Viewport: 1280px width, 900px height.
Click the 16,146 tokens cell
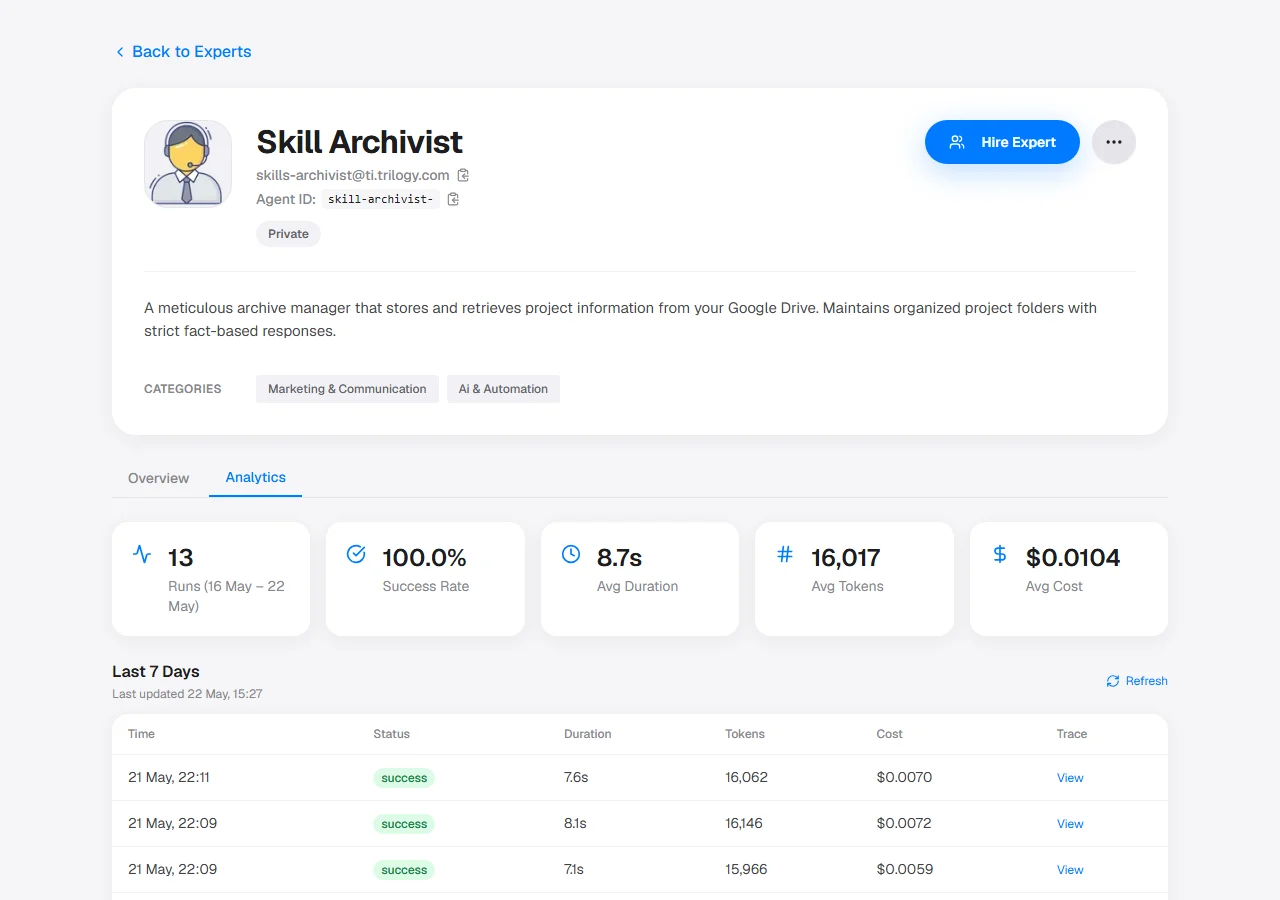coord(744,823)
